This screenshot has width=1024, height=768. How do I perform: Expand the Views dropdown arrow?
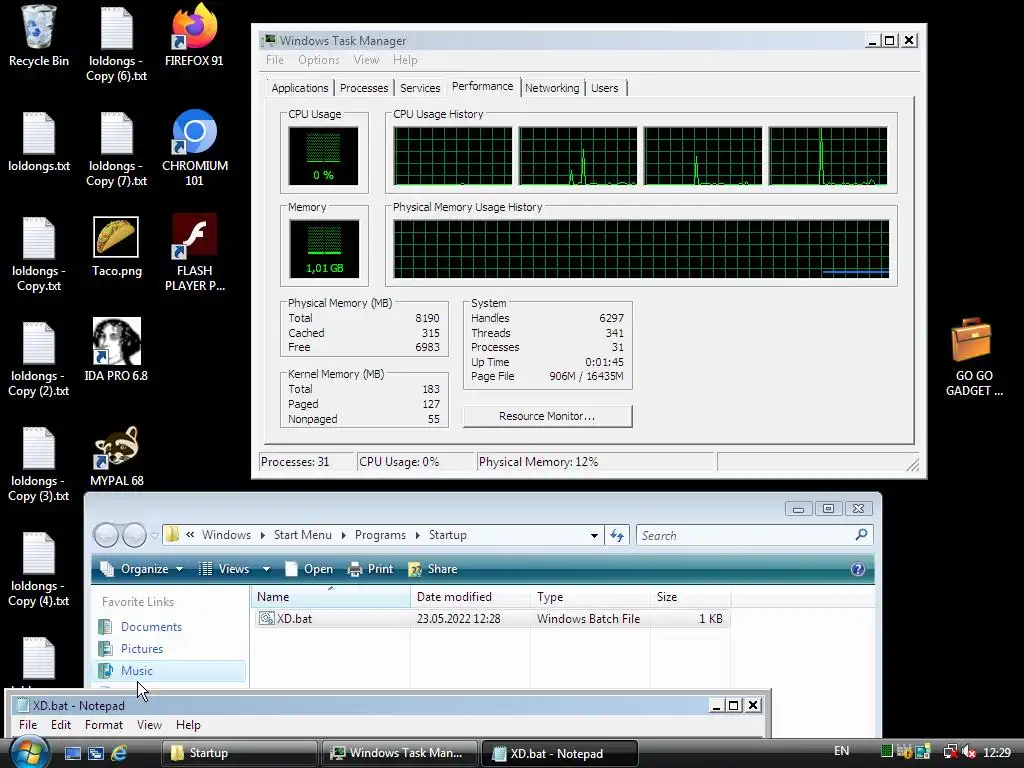266,569
